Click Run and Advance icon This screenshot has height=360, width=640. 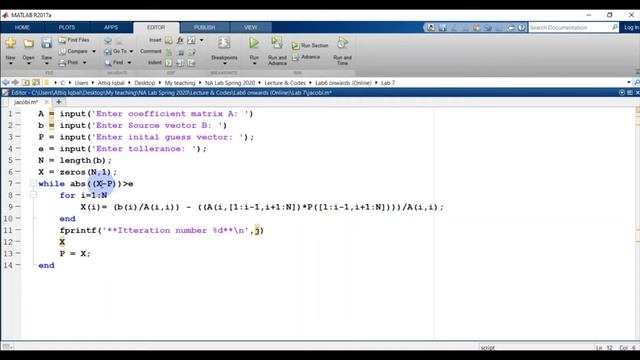coord(277,43)
